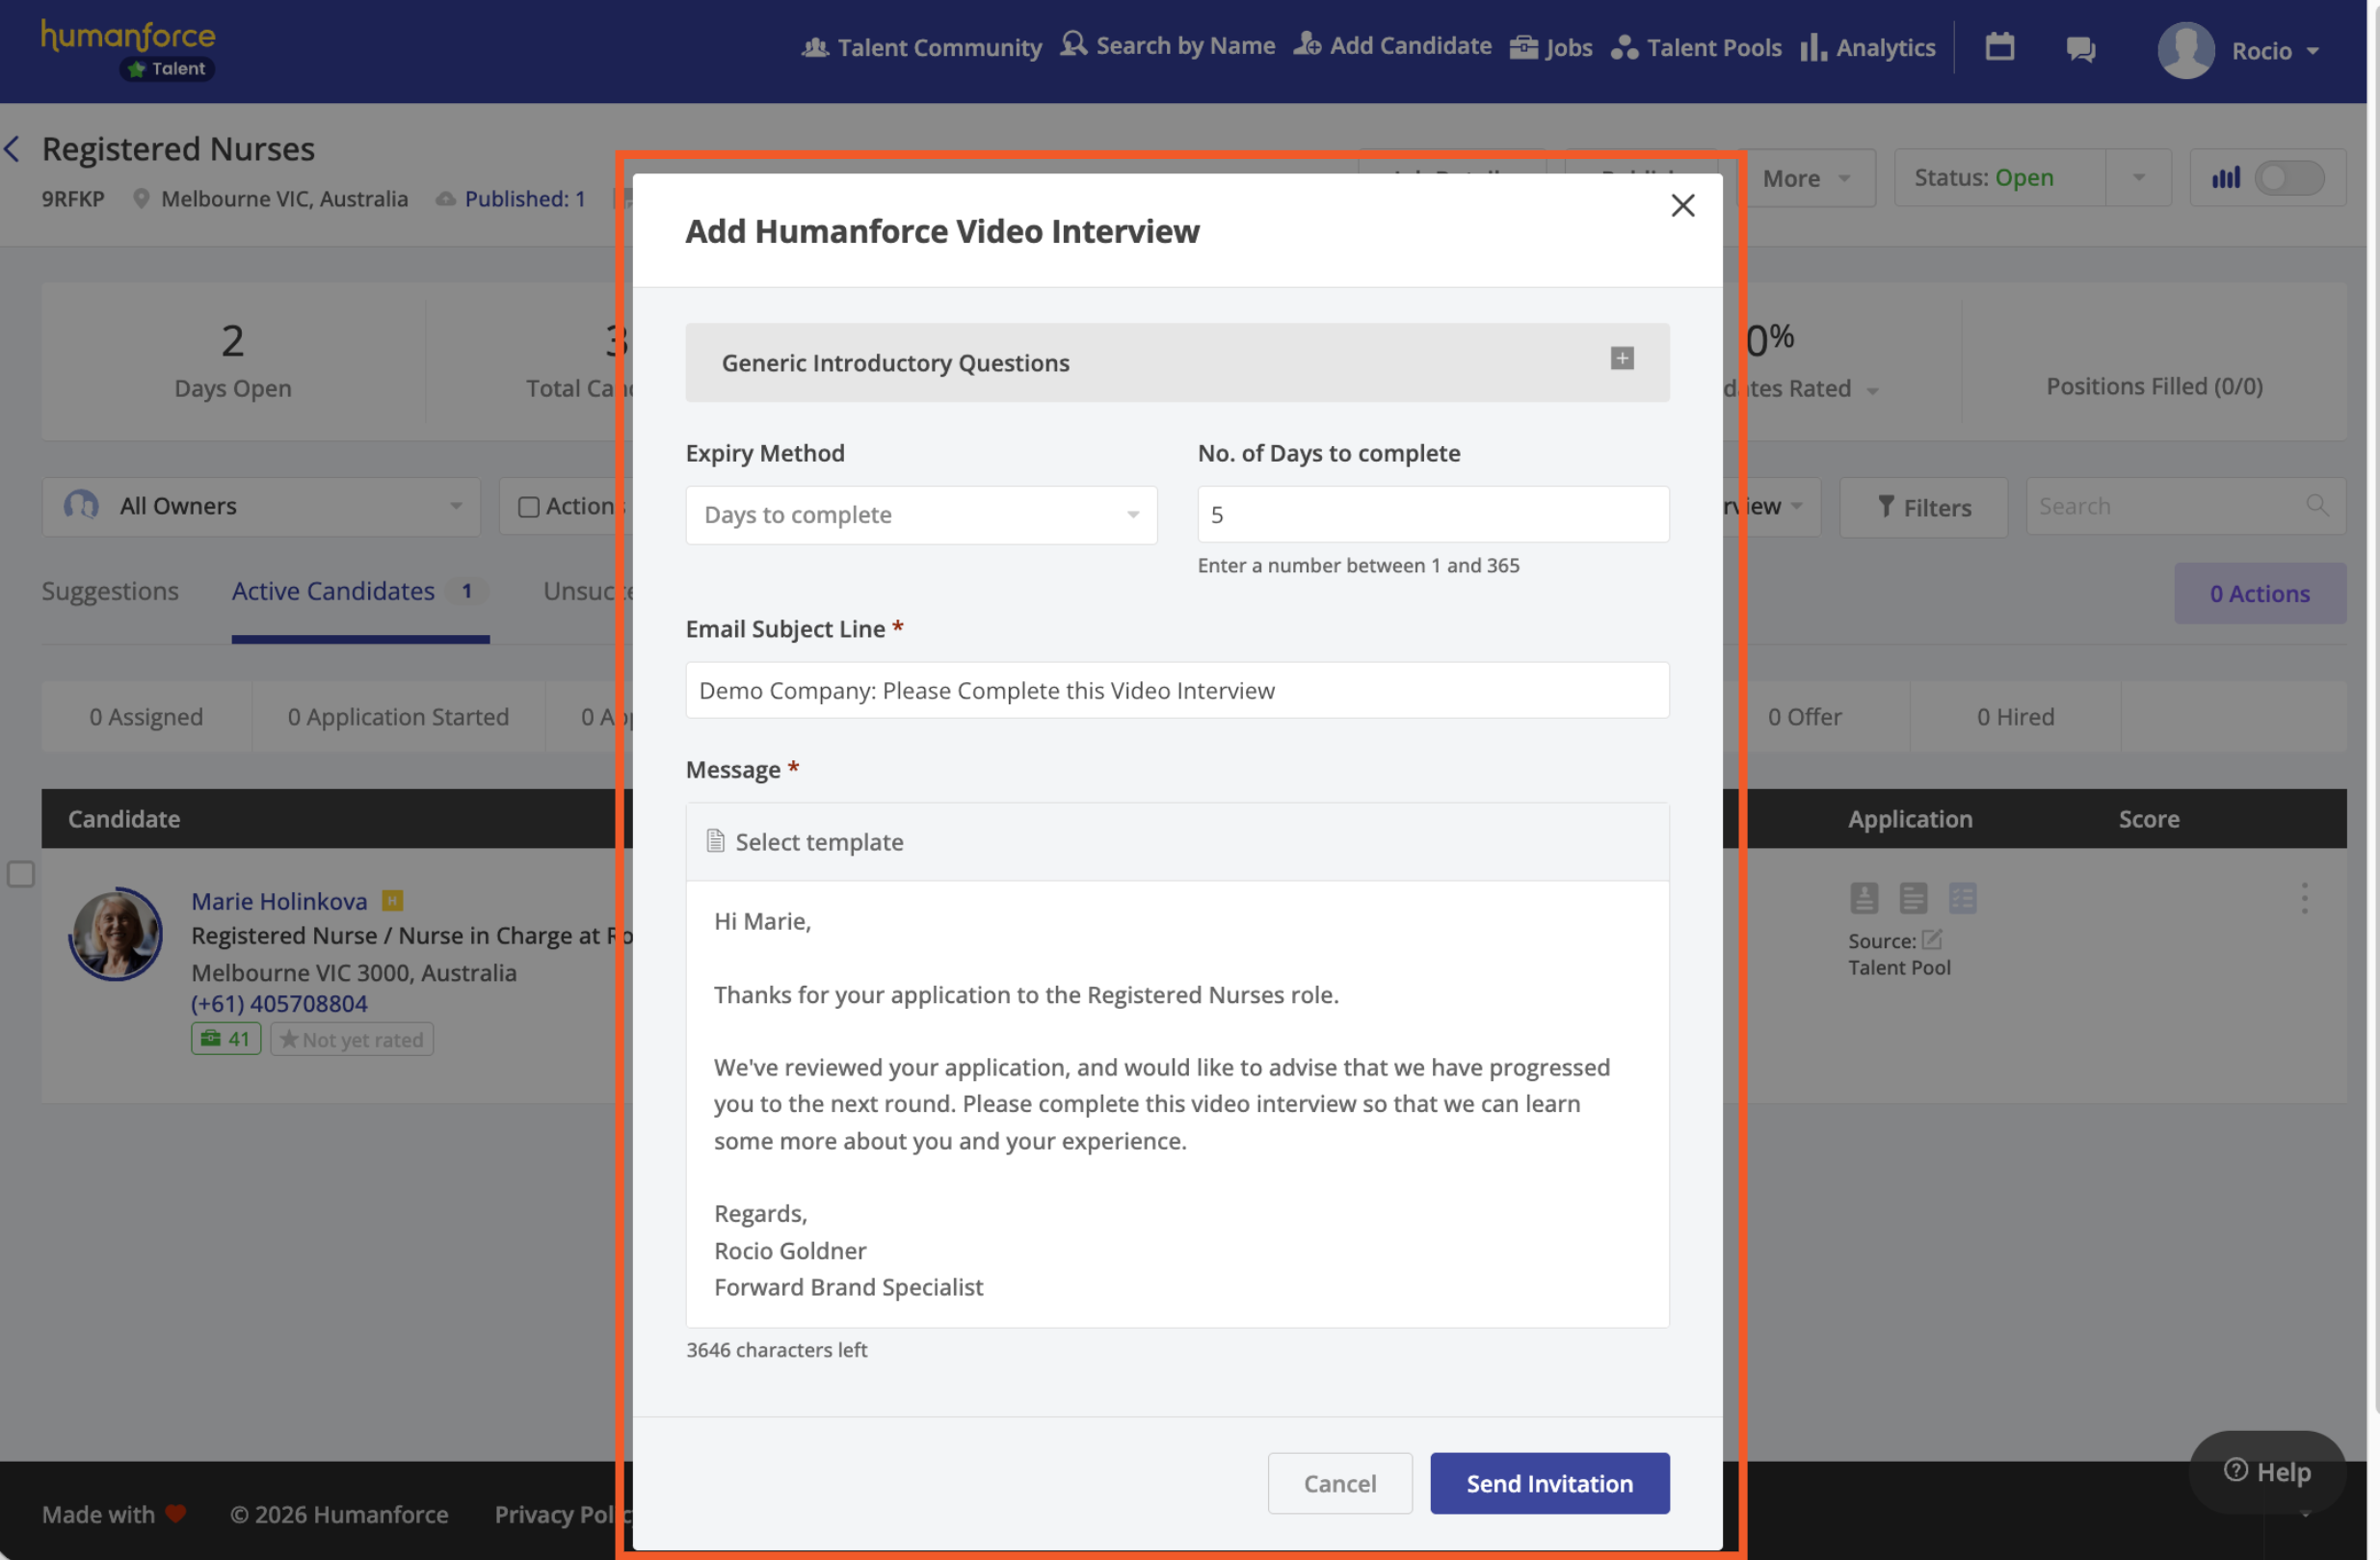Image resolution: width=2380 pixels, height=1560 pixels.
Task: Click the Email Subject Line field
Action: click(1177, 690)
